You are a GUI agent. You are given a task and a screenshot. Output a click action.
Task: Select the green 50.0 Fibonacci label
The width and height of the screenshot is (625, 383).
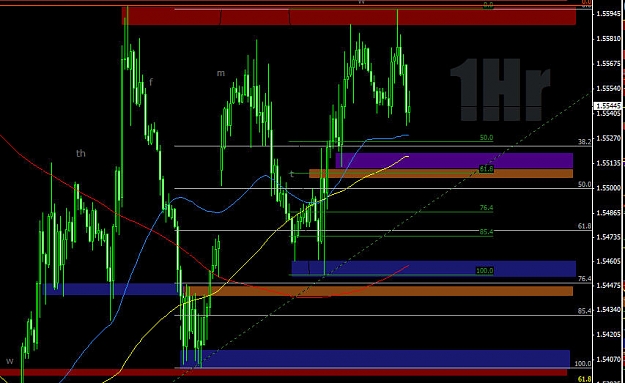(486, 138)
